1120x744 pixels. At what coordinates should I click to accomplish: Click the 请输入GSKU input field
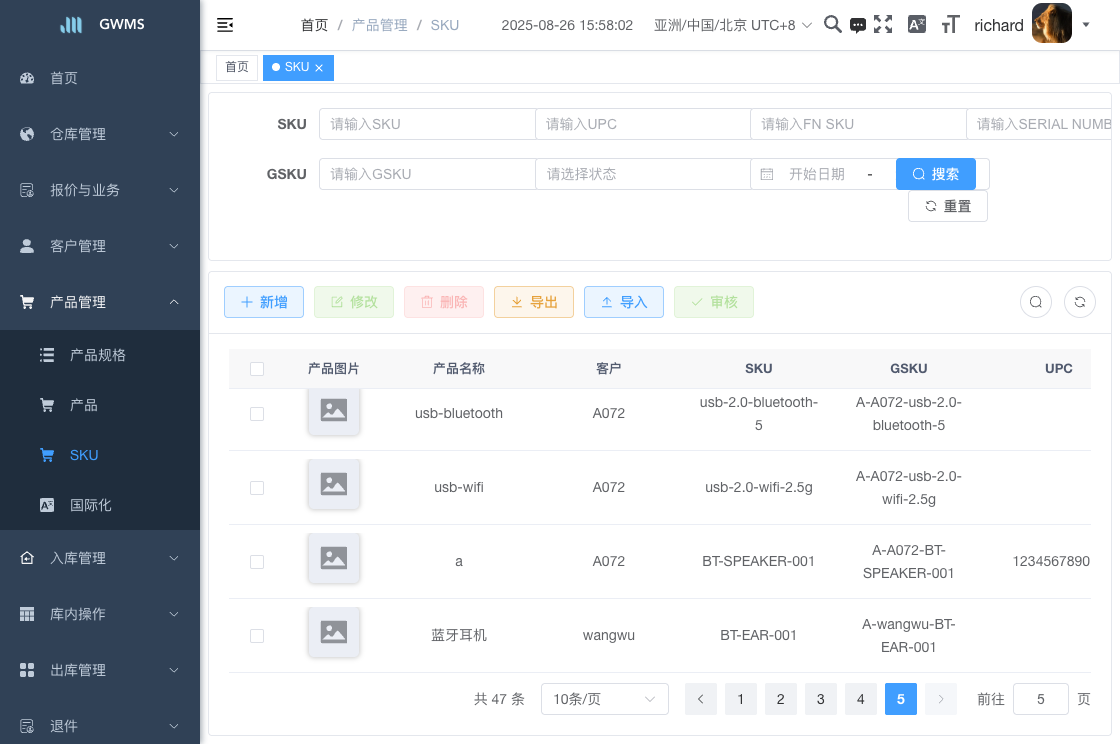point(427,174)
